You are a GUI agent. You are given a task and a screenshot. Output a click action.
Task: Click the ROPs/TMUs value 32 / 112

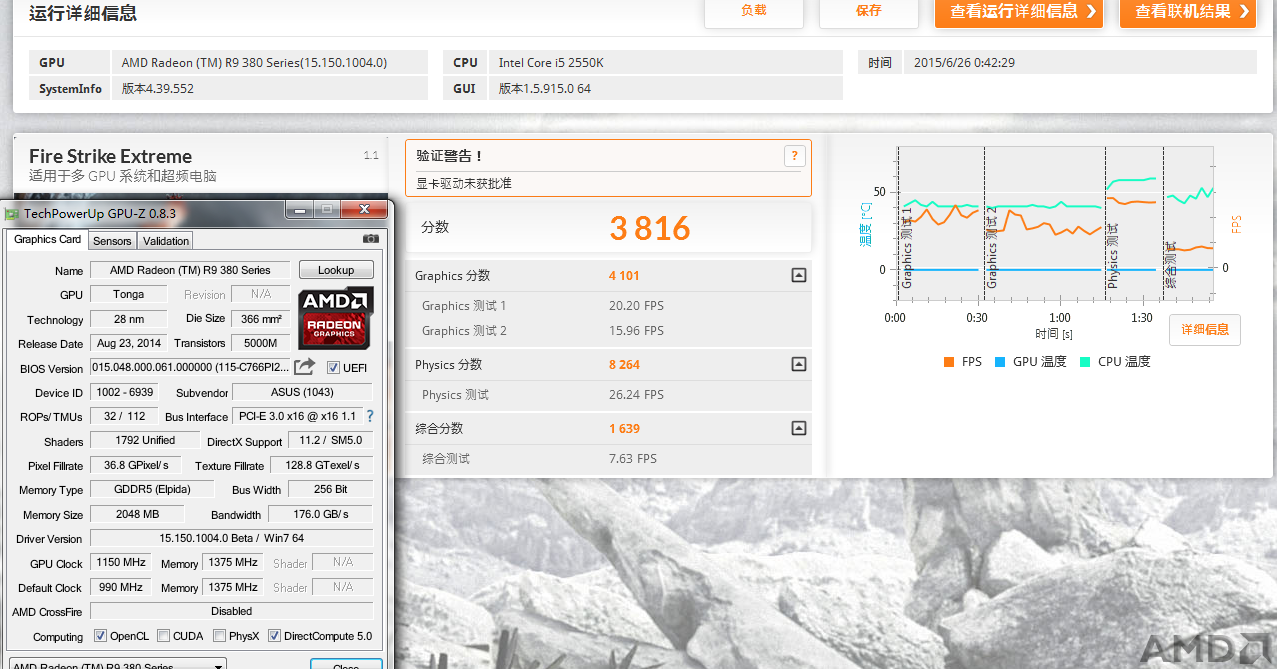point(123,416)
